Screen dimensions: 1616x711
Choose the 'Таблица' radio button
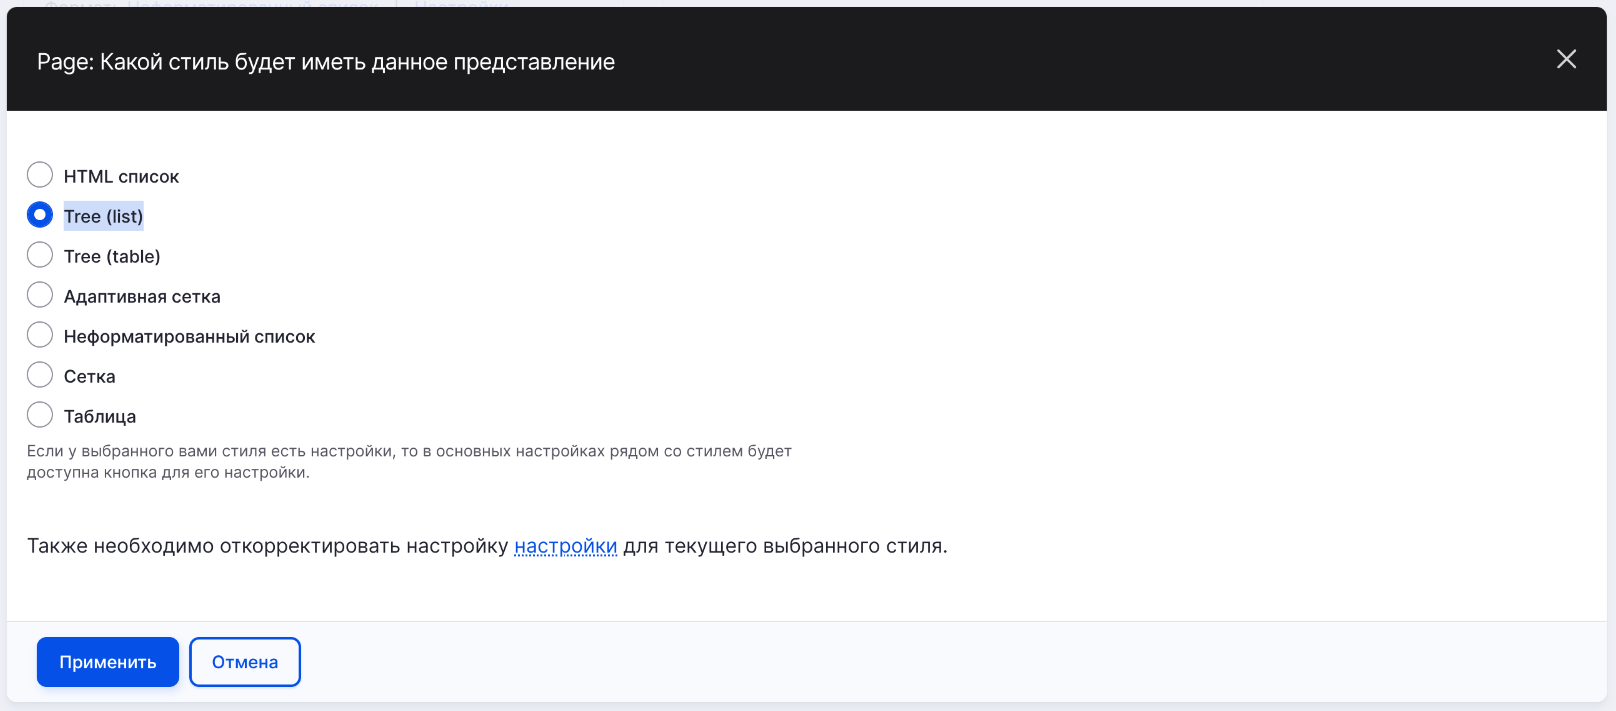coord(40,415)
